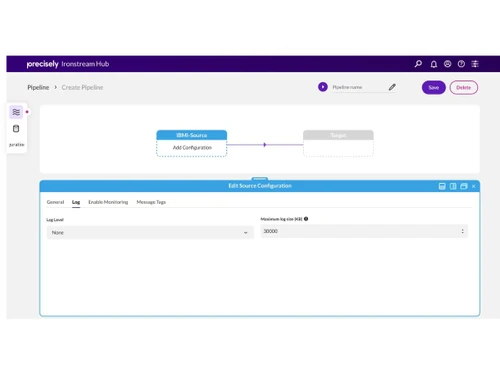Click the Create Pipeline breadcrumb text
This screenshot has width=500, height=375.
(82, 87)
